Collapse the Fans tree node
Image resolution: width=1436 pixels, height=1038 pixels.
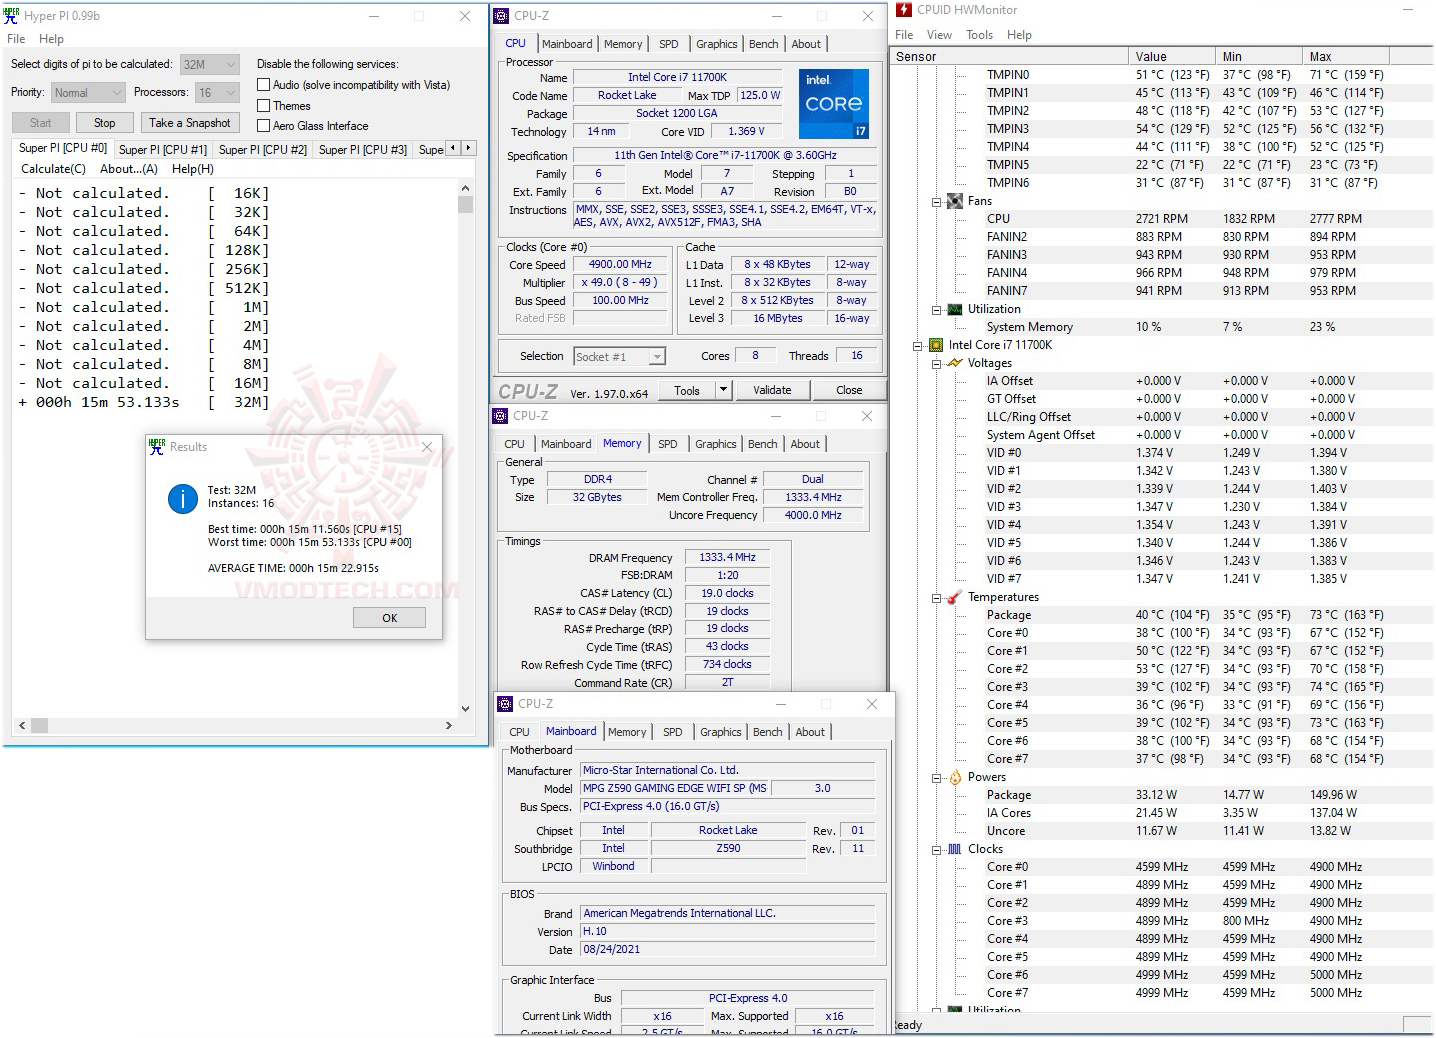[x=937, y=201]
